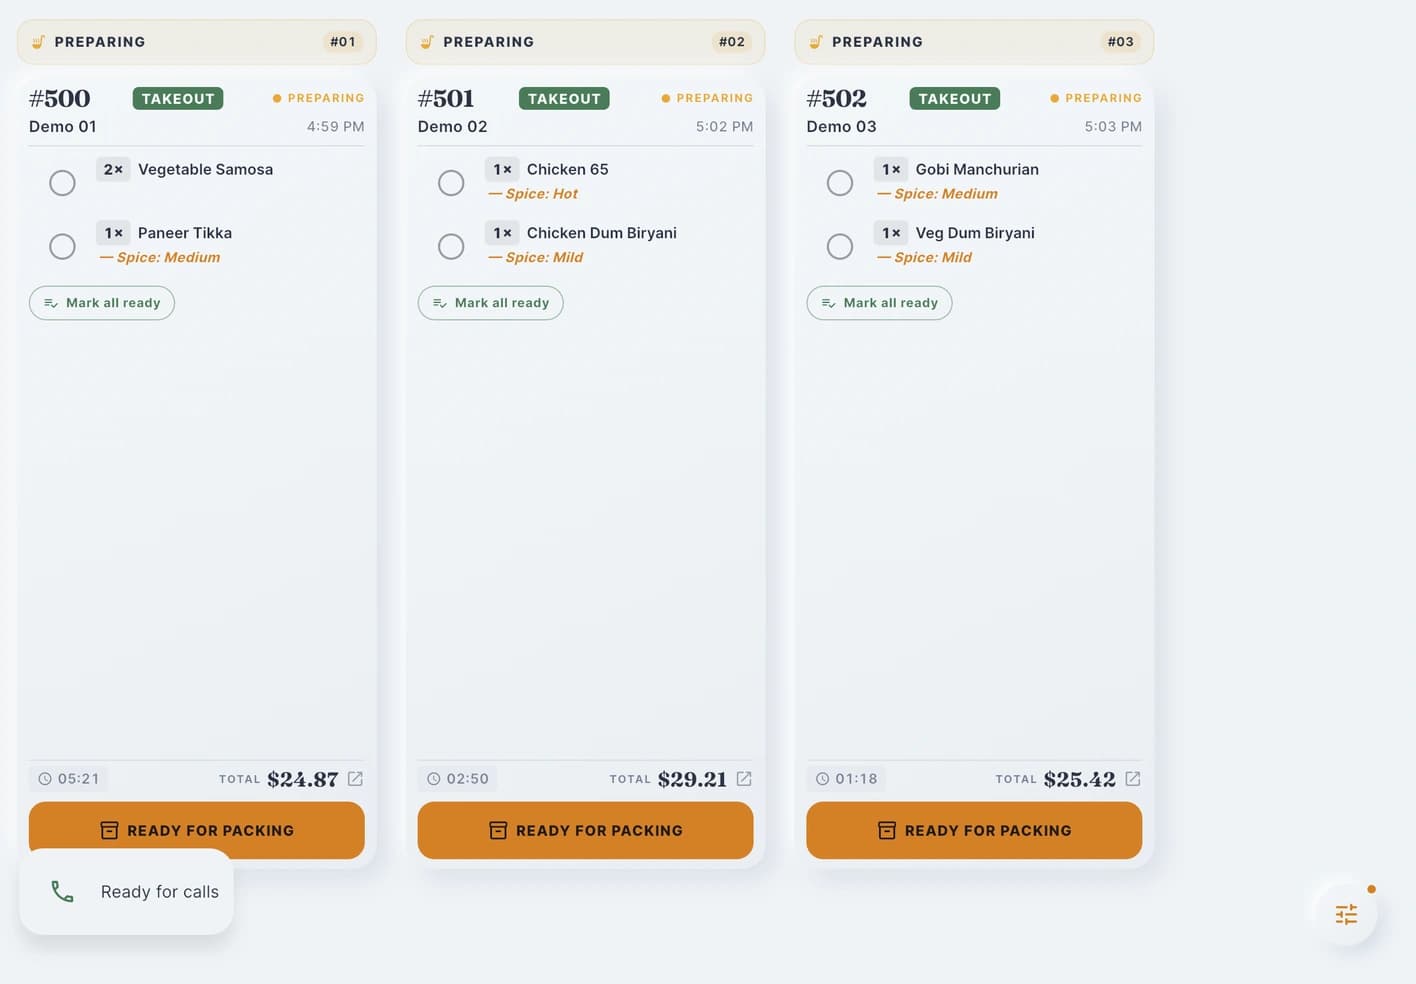The image size is (1416, 984).
Task: Click the clock icon beside 01:18 timer
Action: click(x=822, y=779)
